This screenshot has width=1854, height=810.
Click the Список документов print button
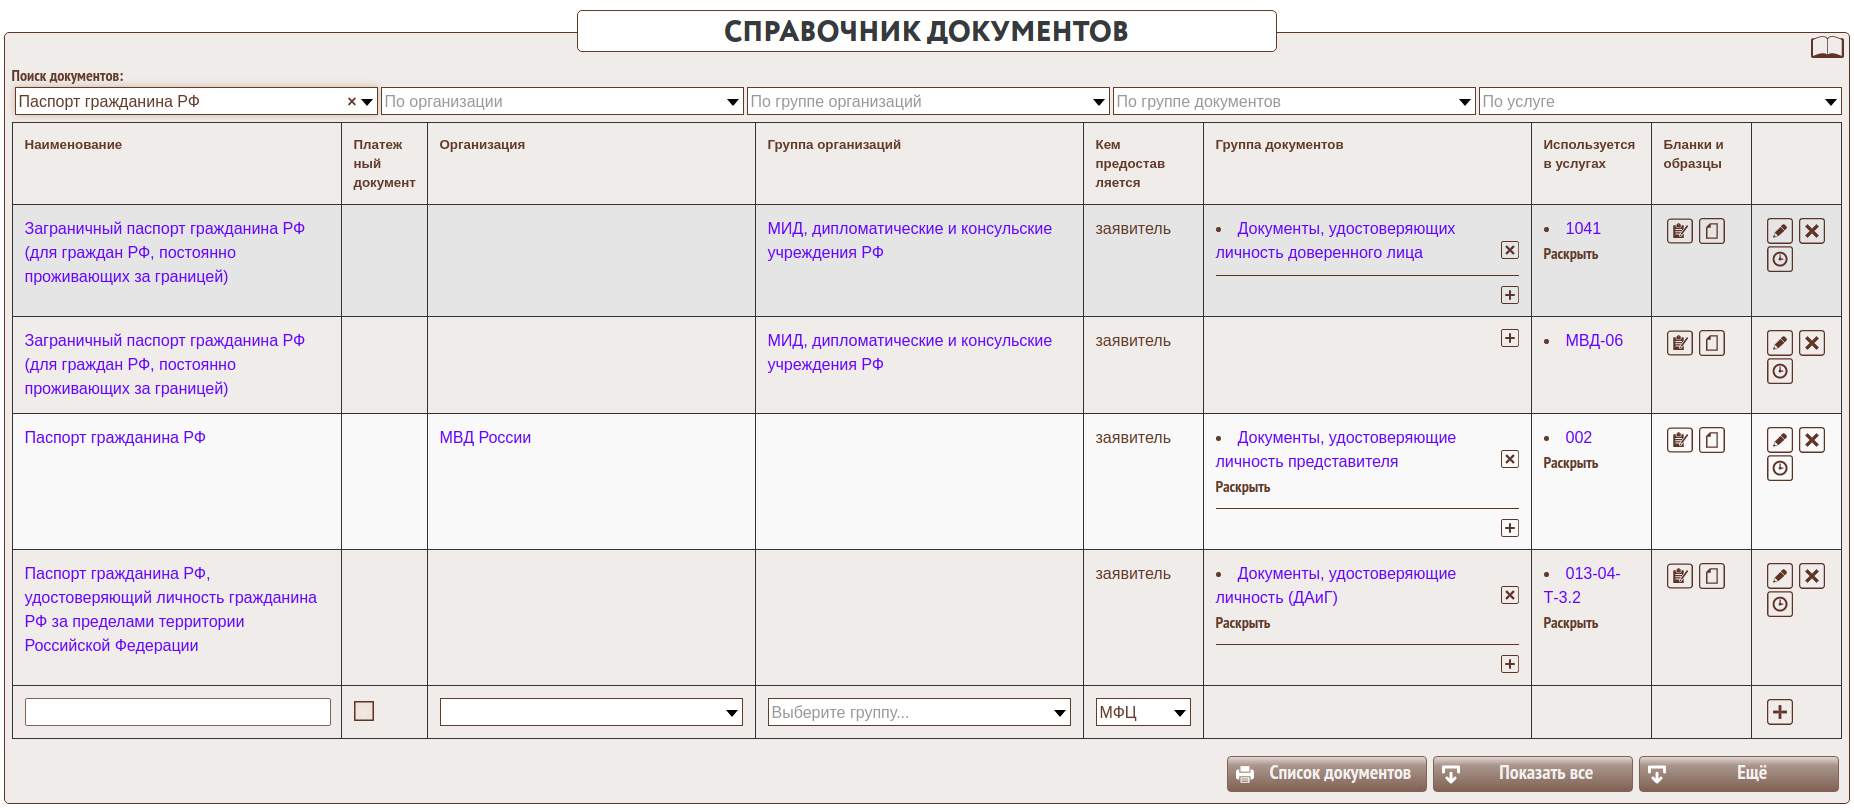(x=1326, y=773)
